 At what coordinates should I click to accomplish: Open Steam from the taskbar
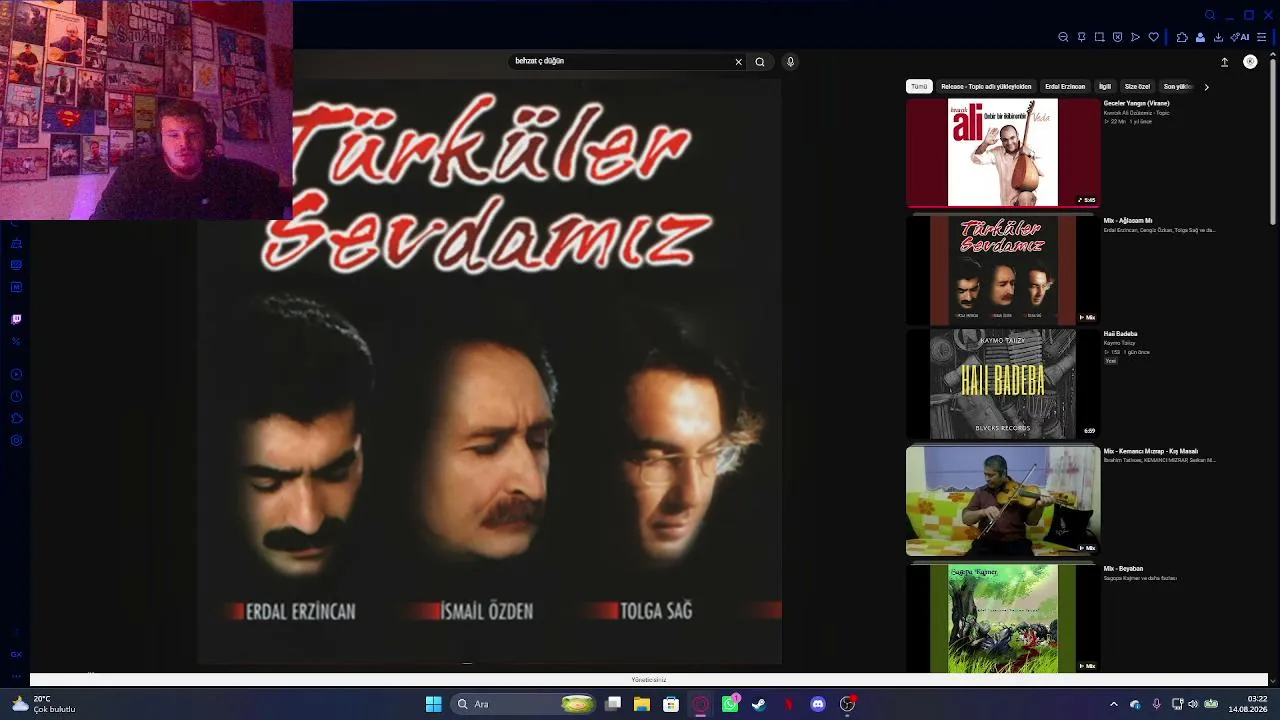pyautogui.click(x=759, y=704)
